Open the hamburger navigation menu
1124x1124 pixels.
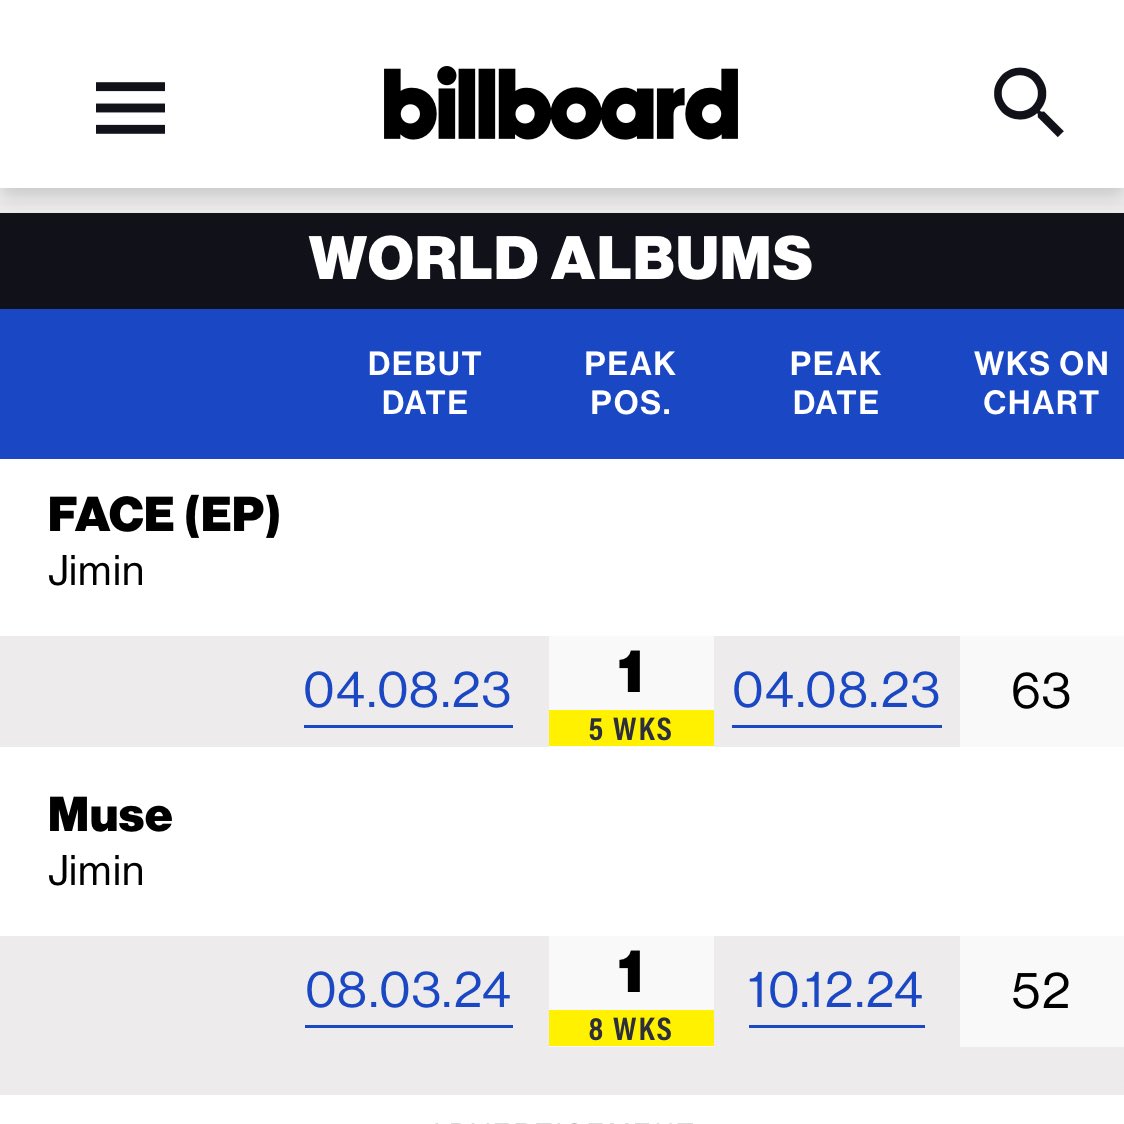[130, 108]
